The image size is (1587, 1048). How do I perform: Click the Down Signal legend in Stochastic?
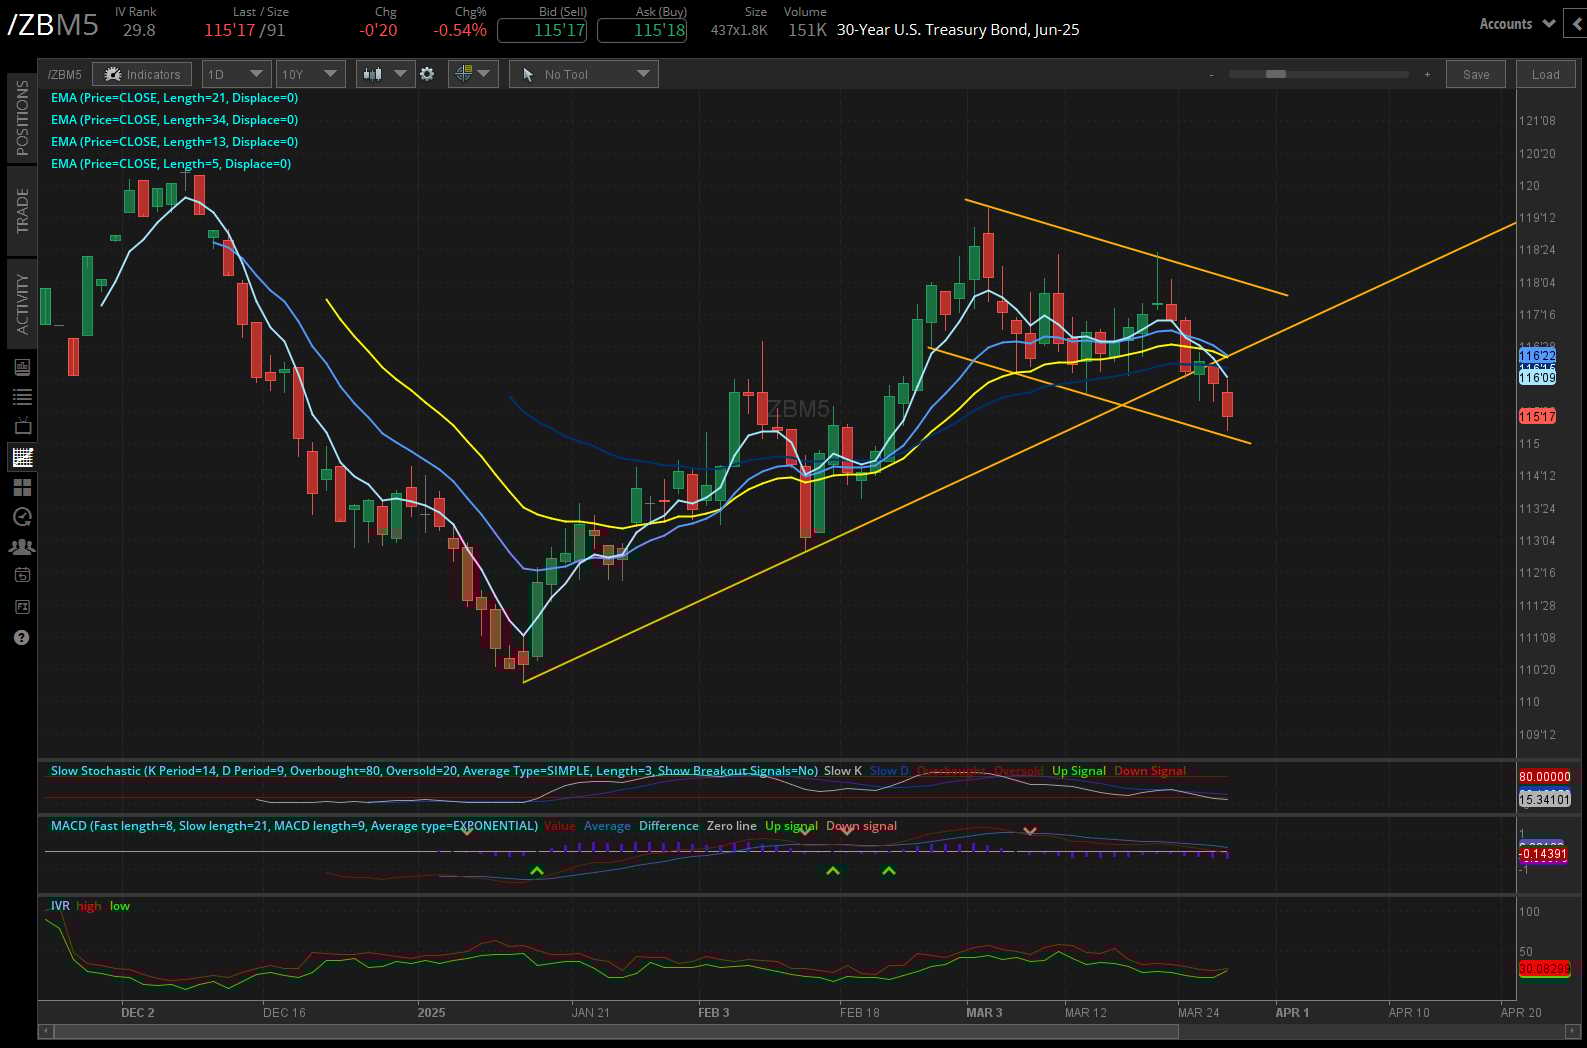tap(1150, 771)
